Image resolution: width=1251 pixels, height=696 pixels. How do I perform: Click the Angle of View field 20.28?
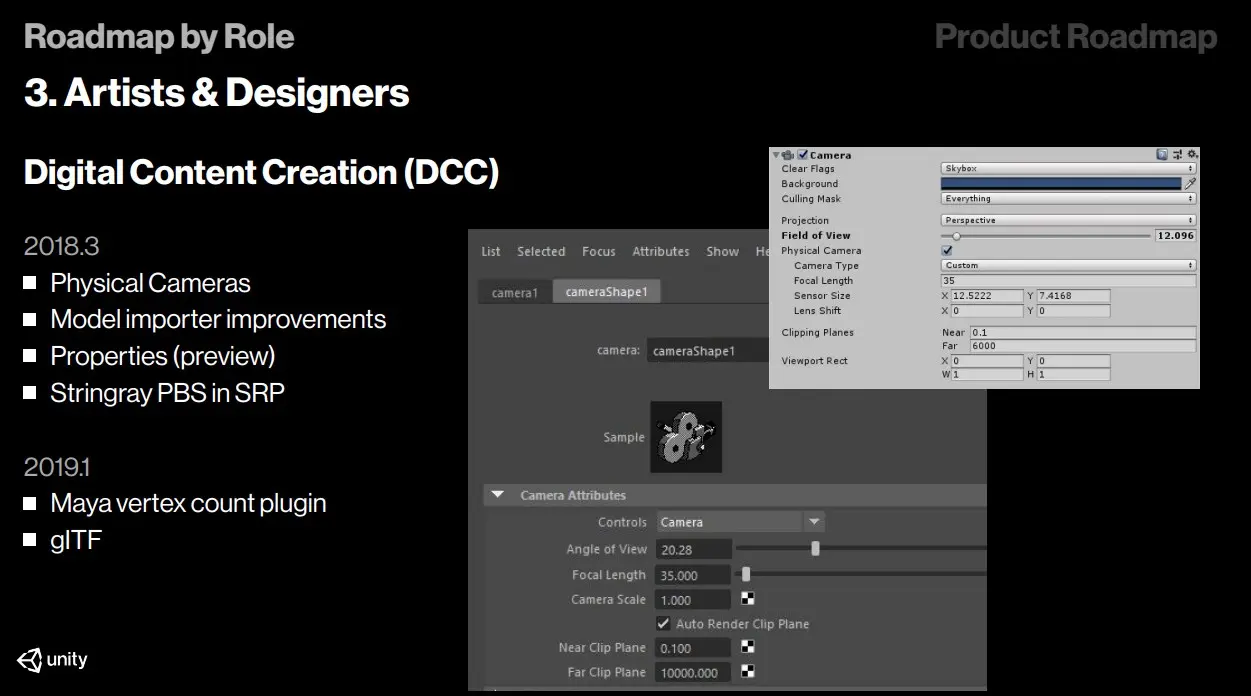693,549
